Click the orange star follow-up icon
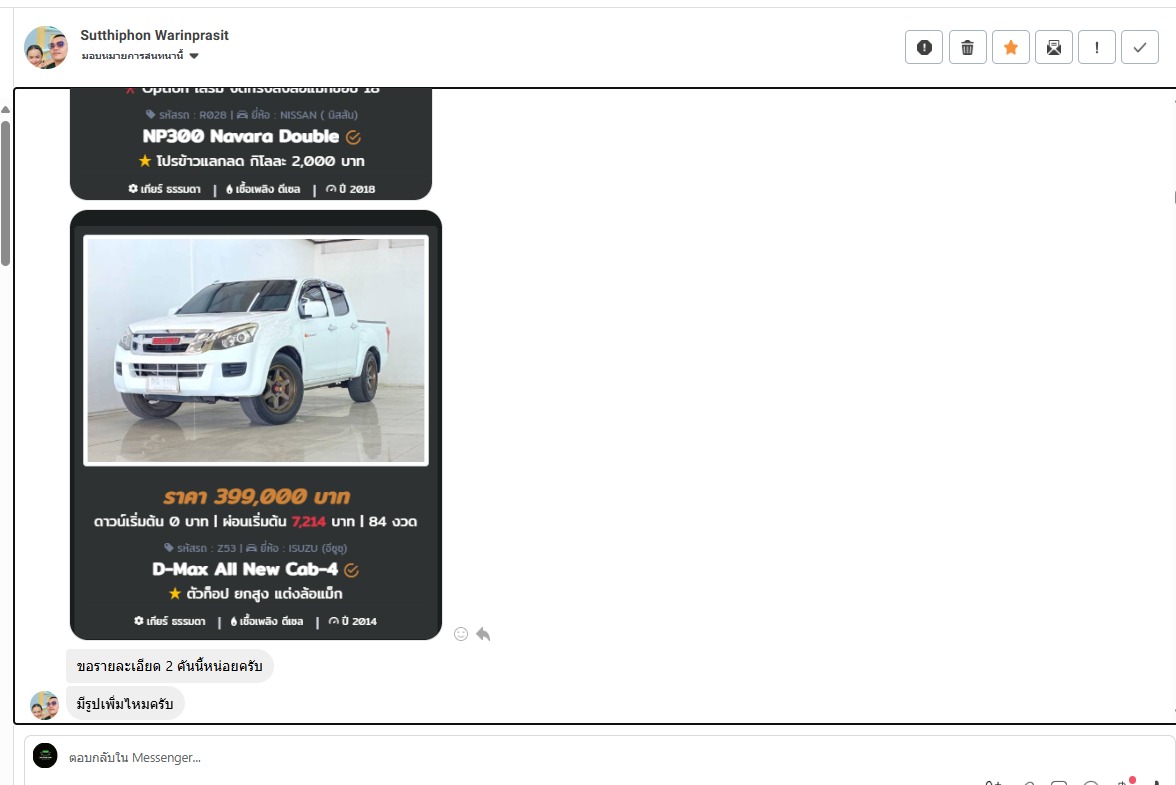 coord(1010,47)
